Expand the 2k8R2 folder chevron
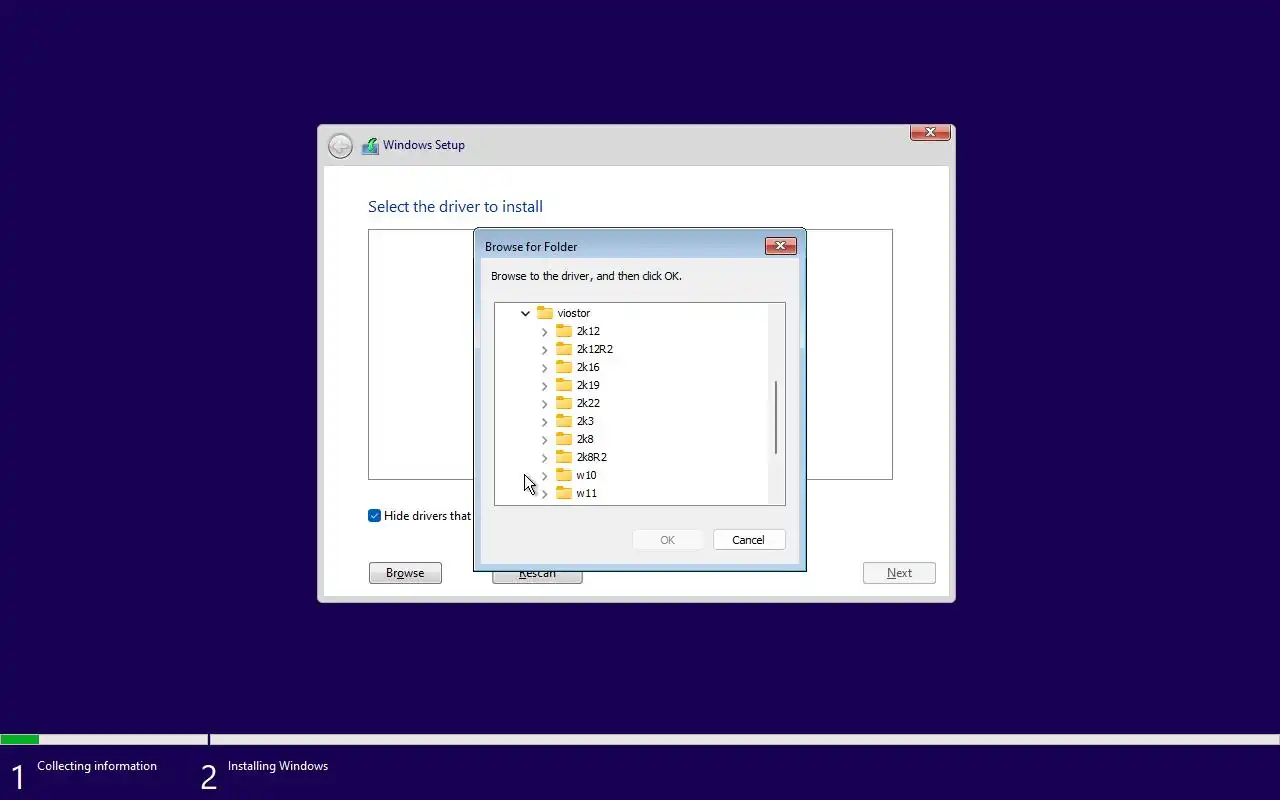 [x=544, y=457]
